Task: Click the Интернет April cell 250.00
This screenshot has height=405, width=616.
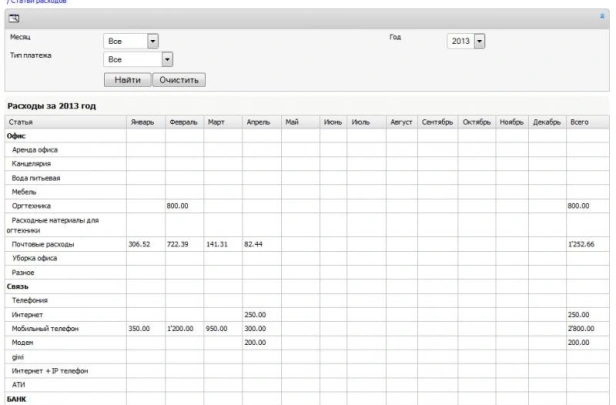Action: [x=256, y=314]
